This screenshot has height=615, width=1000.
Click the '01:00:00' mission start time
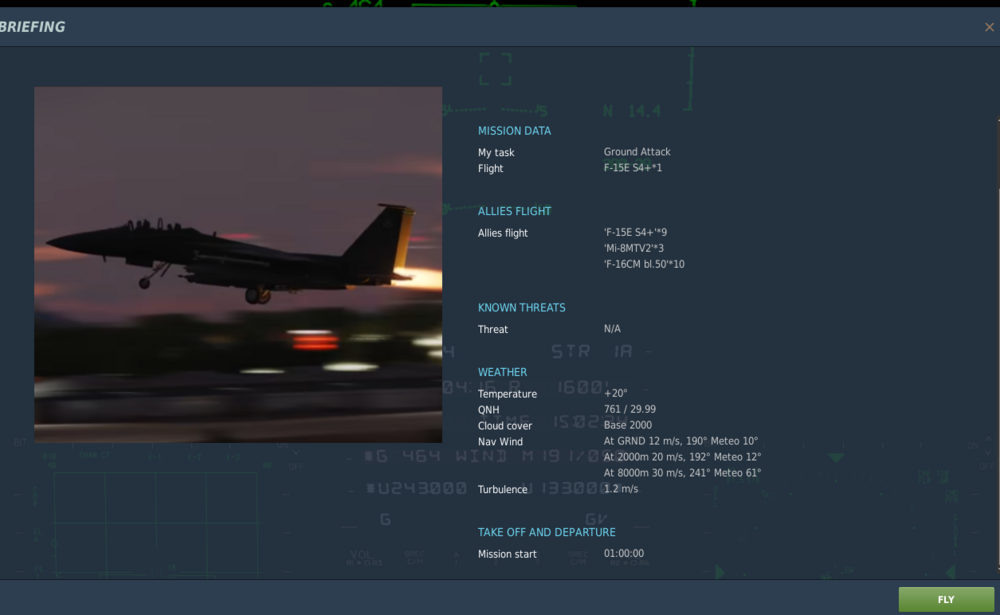click(x=623, y=553)
